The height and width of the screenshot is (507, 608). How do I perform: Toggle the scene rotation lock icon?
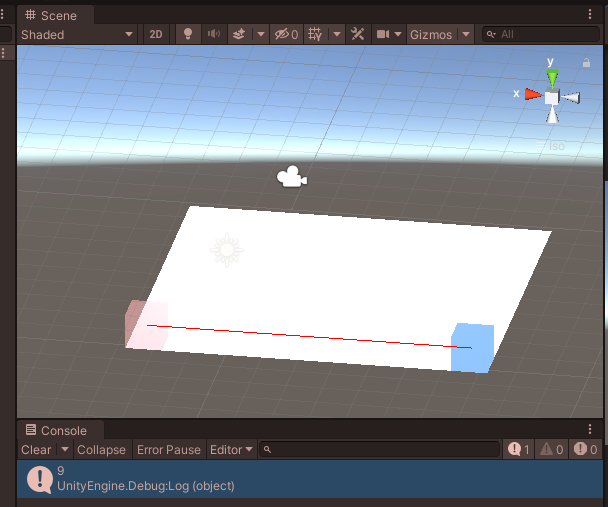[x=586, y=62]
